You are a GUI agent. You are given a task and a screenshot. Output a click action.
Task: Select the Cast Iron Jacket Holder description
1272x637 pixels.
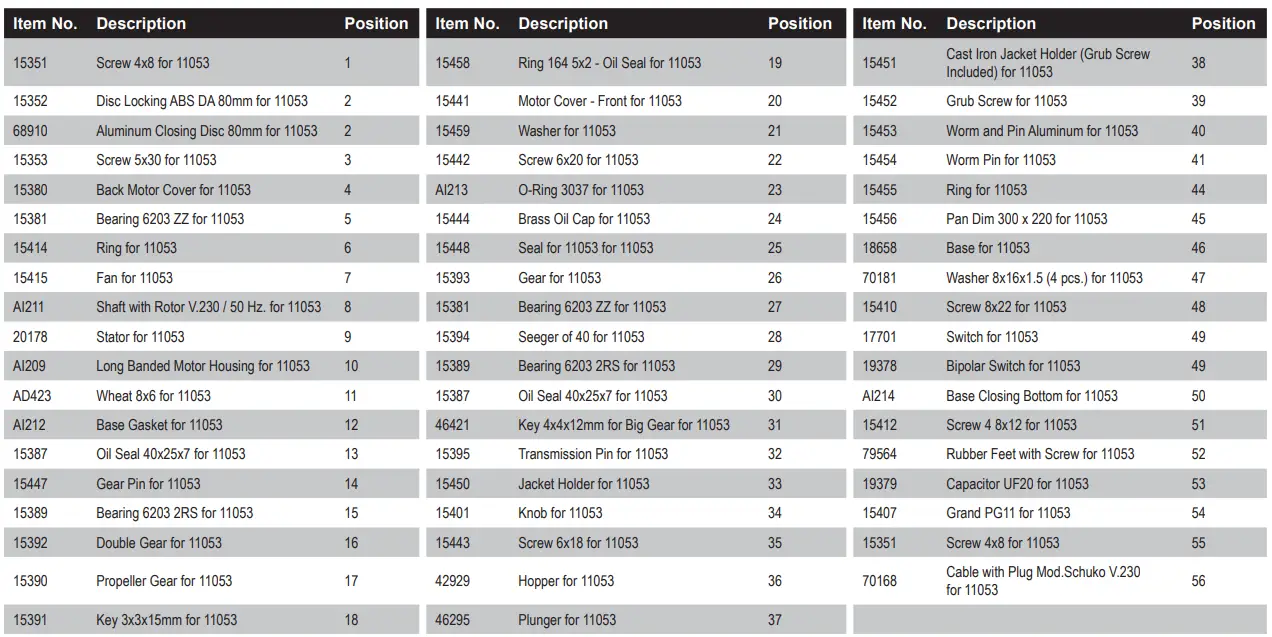[x=1047, y=63]
